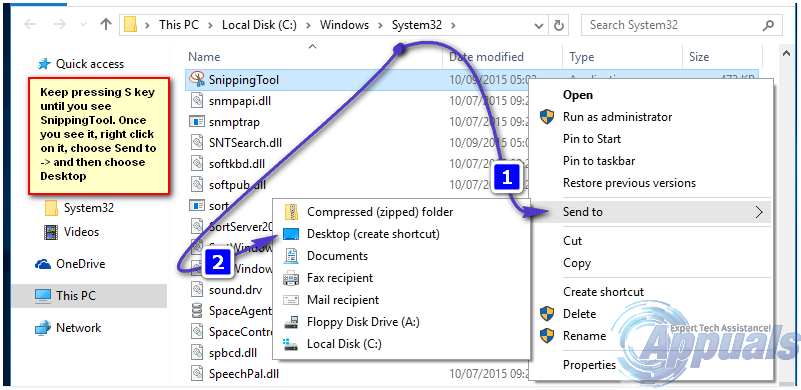Select Documents in the Send to list

pyautogui.click(x=337, y=256)
